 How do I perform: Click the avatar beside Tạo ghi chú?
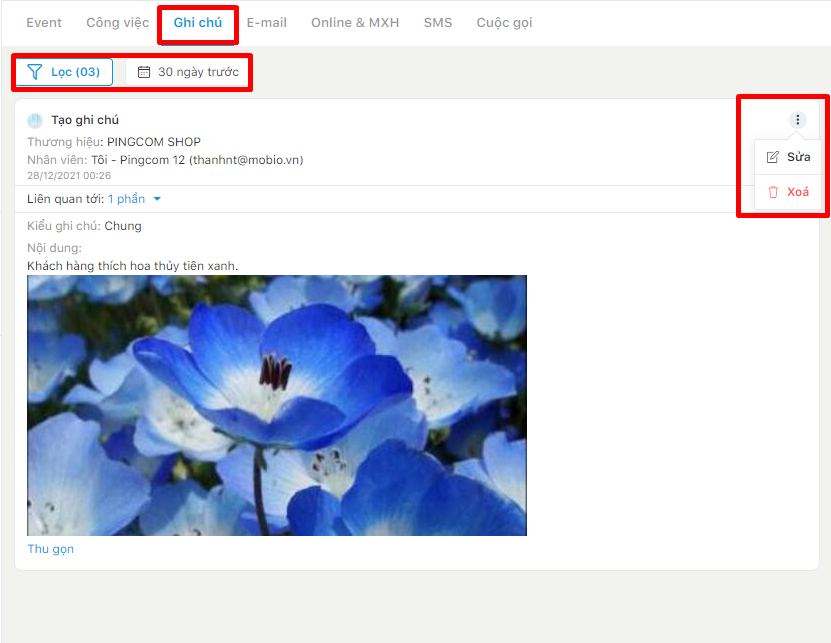tap(35, 121)
